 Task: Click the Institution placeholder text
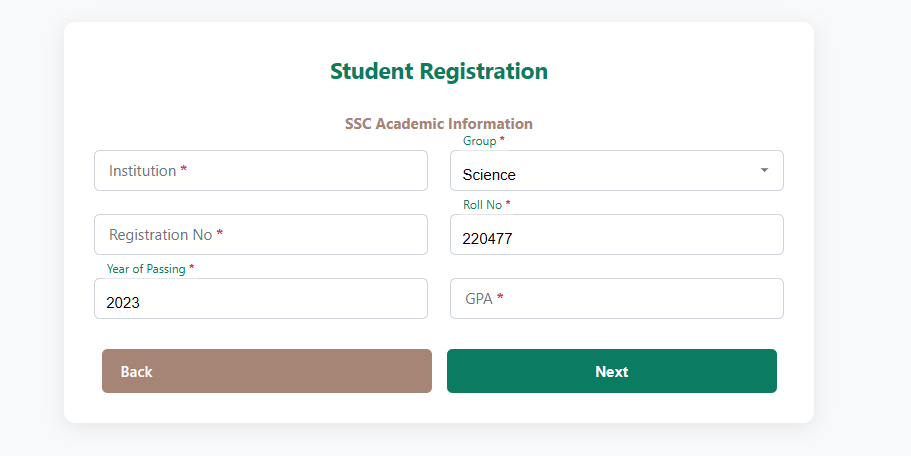(x=142, y=171)
